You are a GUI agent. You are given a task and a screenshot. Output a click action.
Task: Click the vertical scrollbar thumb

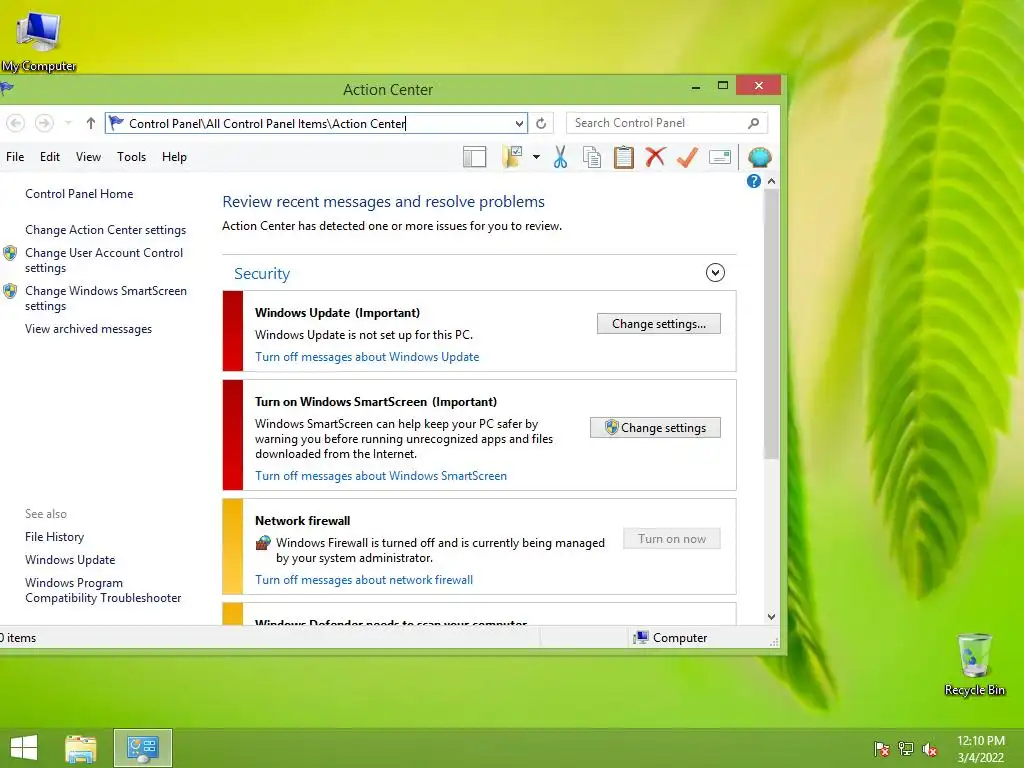coord(771,323)
